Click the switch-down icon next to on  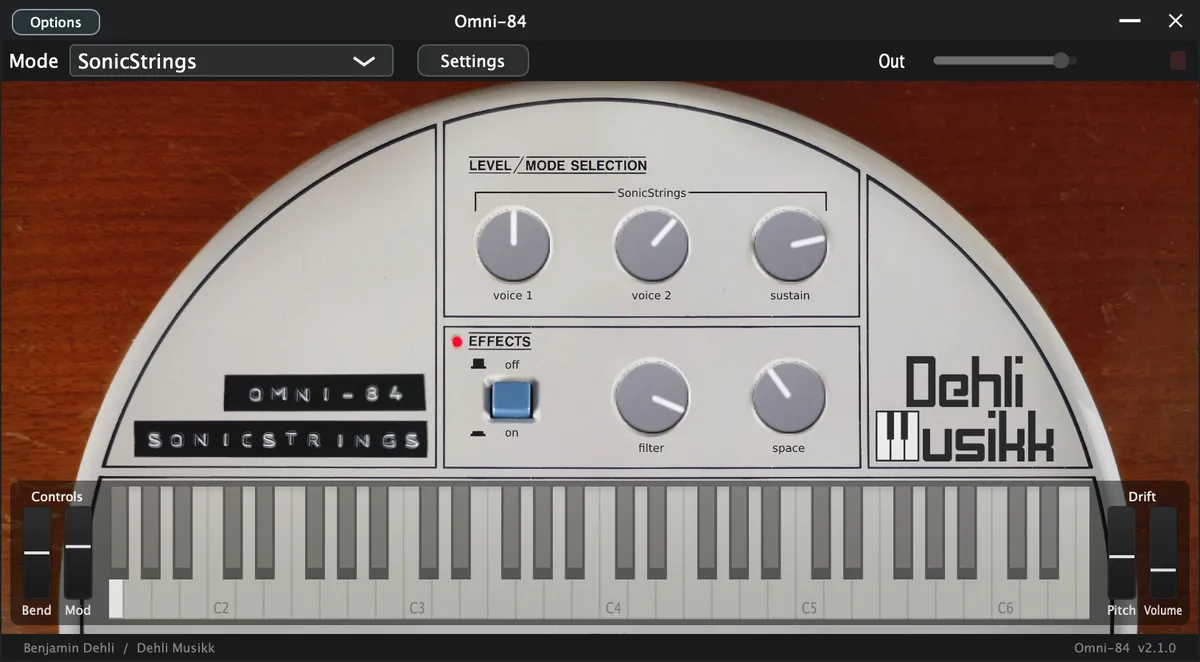coord(479,433)
